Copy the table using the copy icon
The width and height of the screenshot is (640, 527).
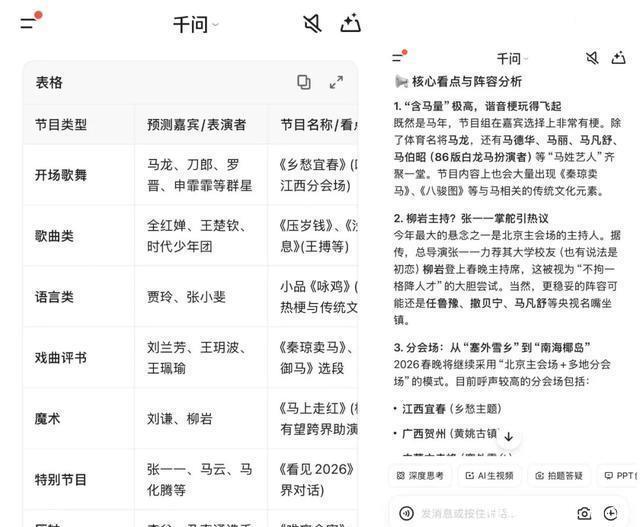coord(304,82)
